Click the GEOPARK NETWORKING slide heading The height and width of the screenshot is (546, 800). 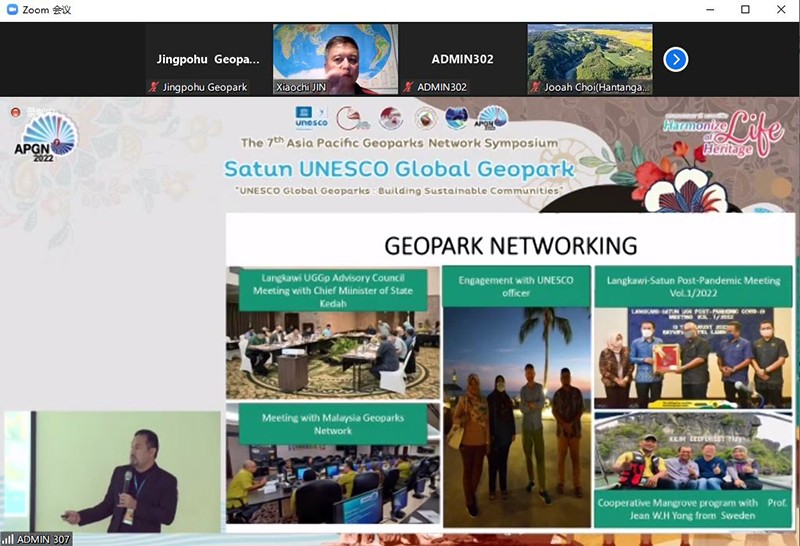click(511, 245)
